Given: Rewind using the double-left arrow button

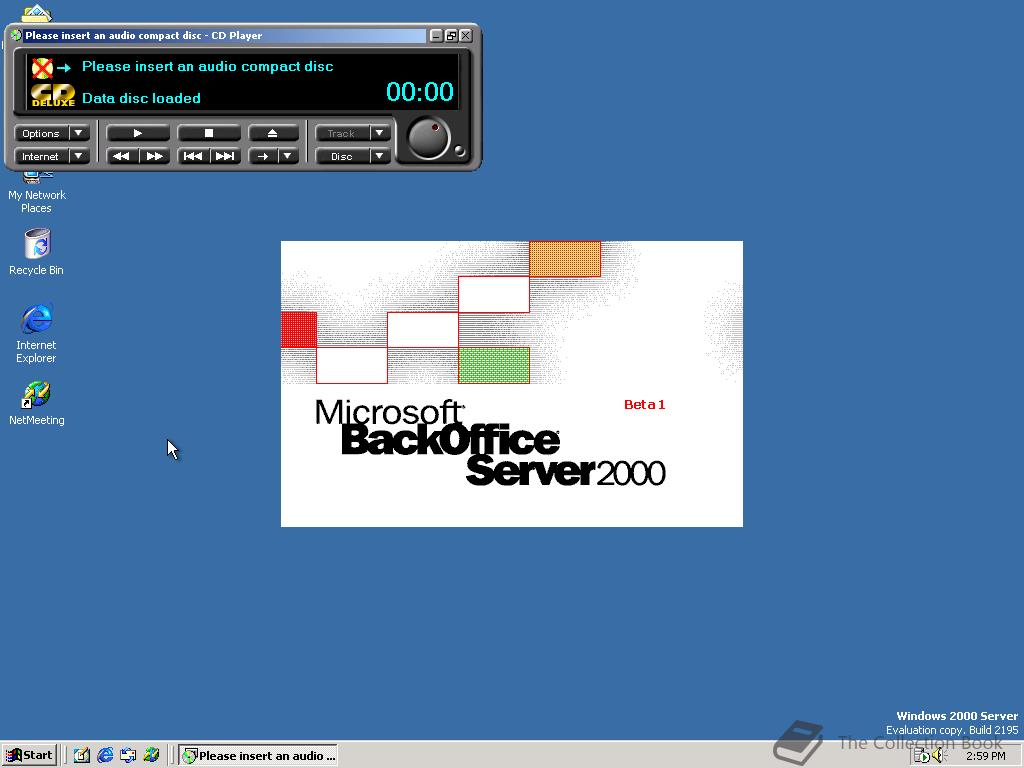Looking at the screenshot, I should 121,156.
